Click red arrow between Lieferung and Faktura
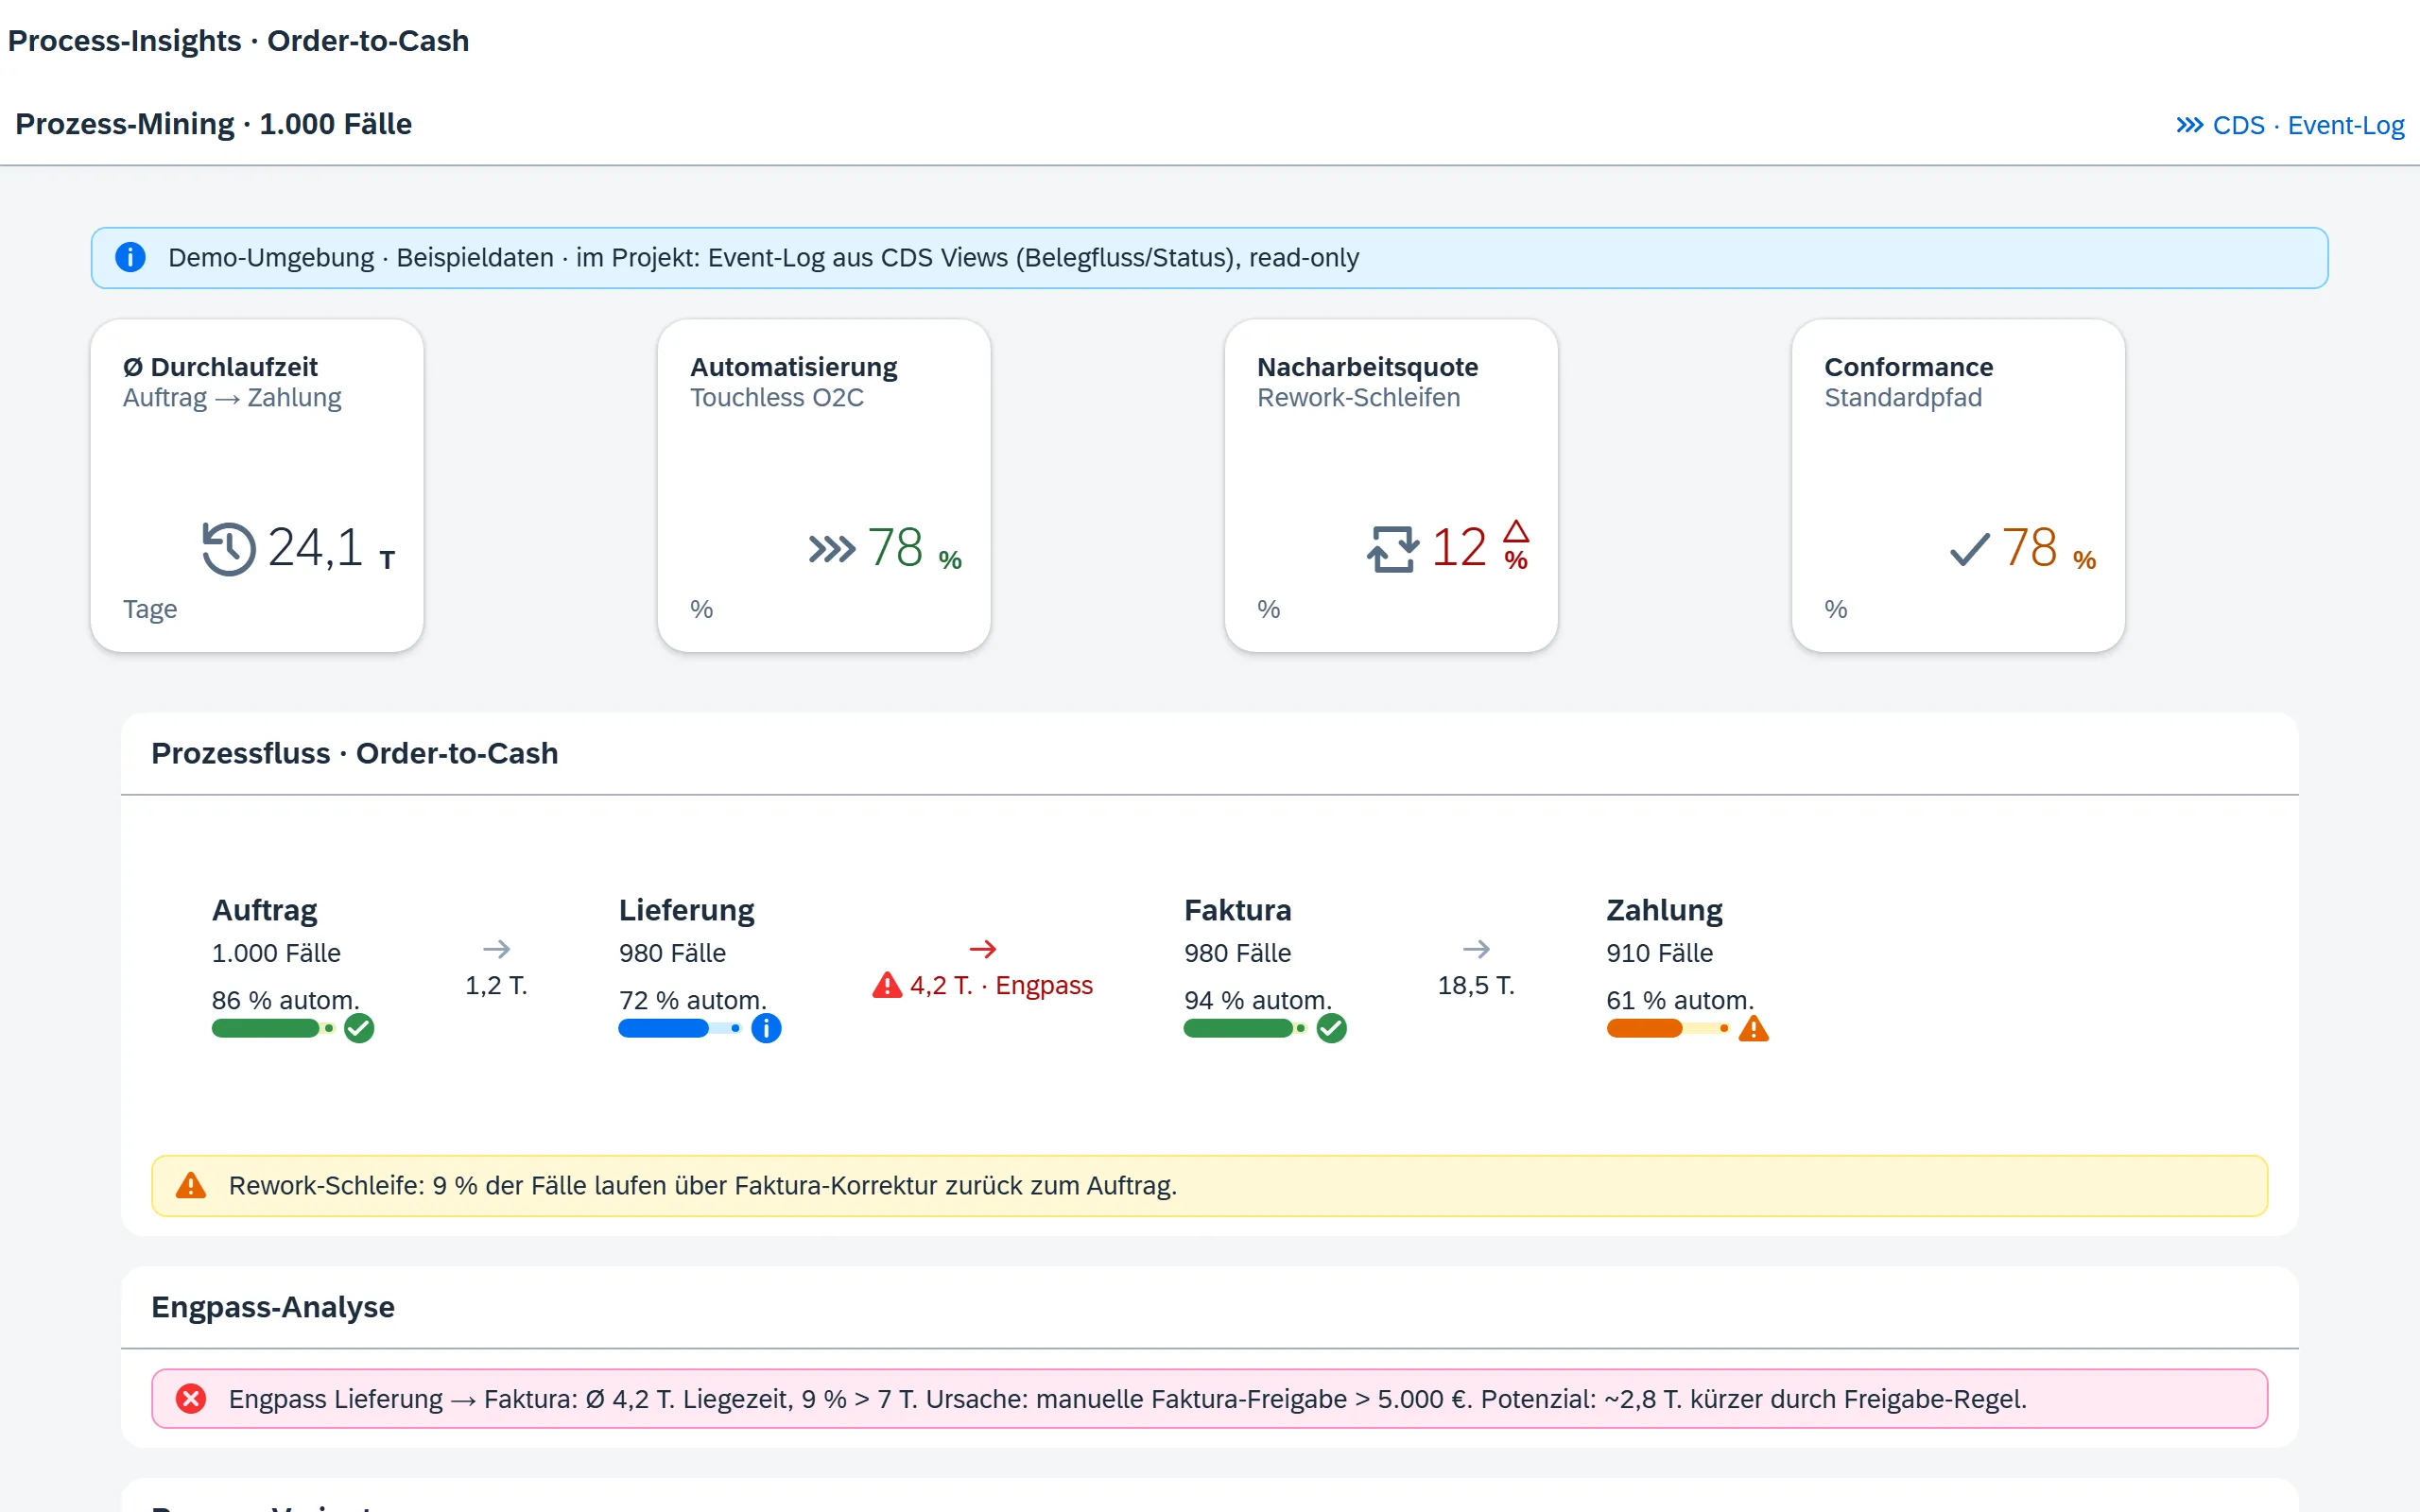This screenshot has height=1512, width=2420. (x=983, y=948)
